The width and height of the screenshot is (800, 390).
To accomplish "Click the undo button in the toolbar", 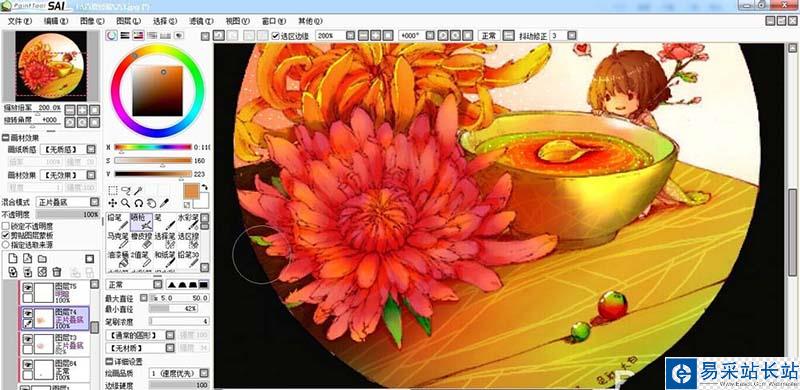I will pyautogui.click(x=219, y=36).
